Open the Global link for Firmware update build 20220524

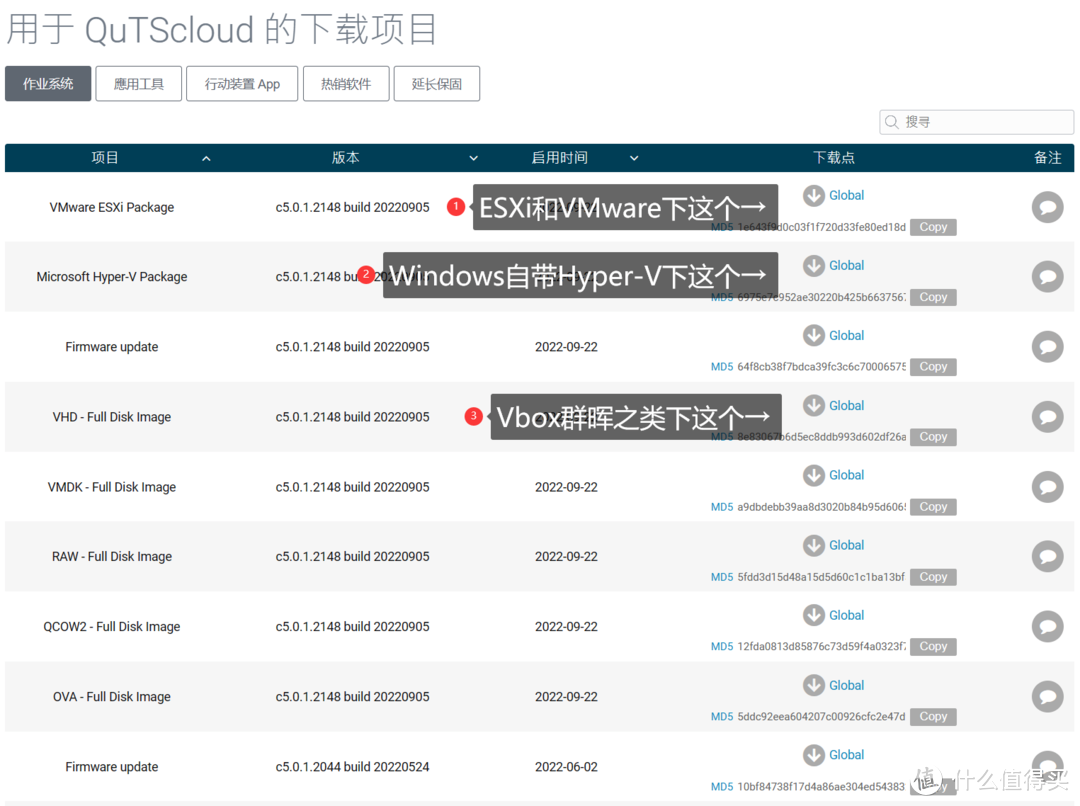pos(847,755)
